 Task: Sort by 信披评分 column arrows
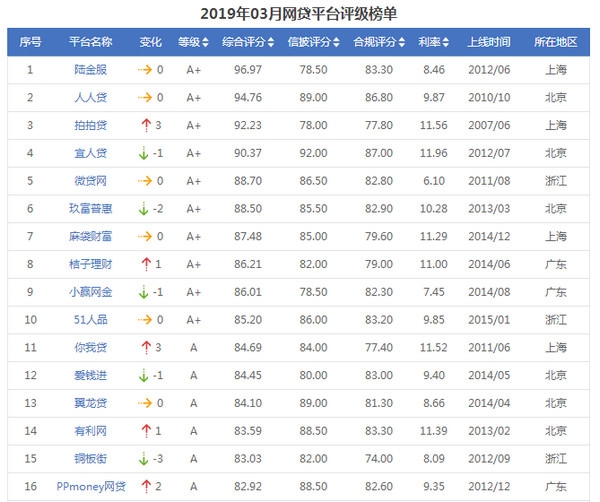[336, 42]
